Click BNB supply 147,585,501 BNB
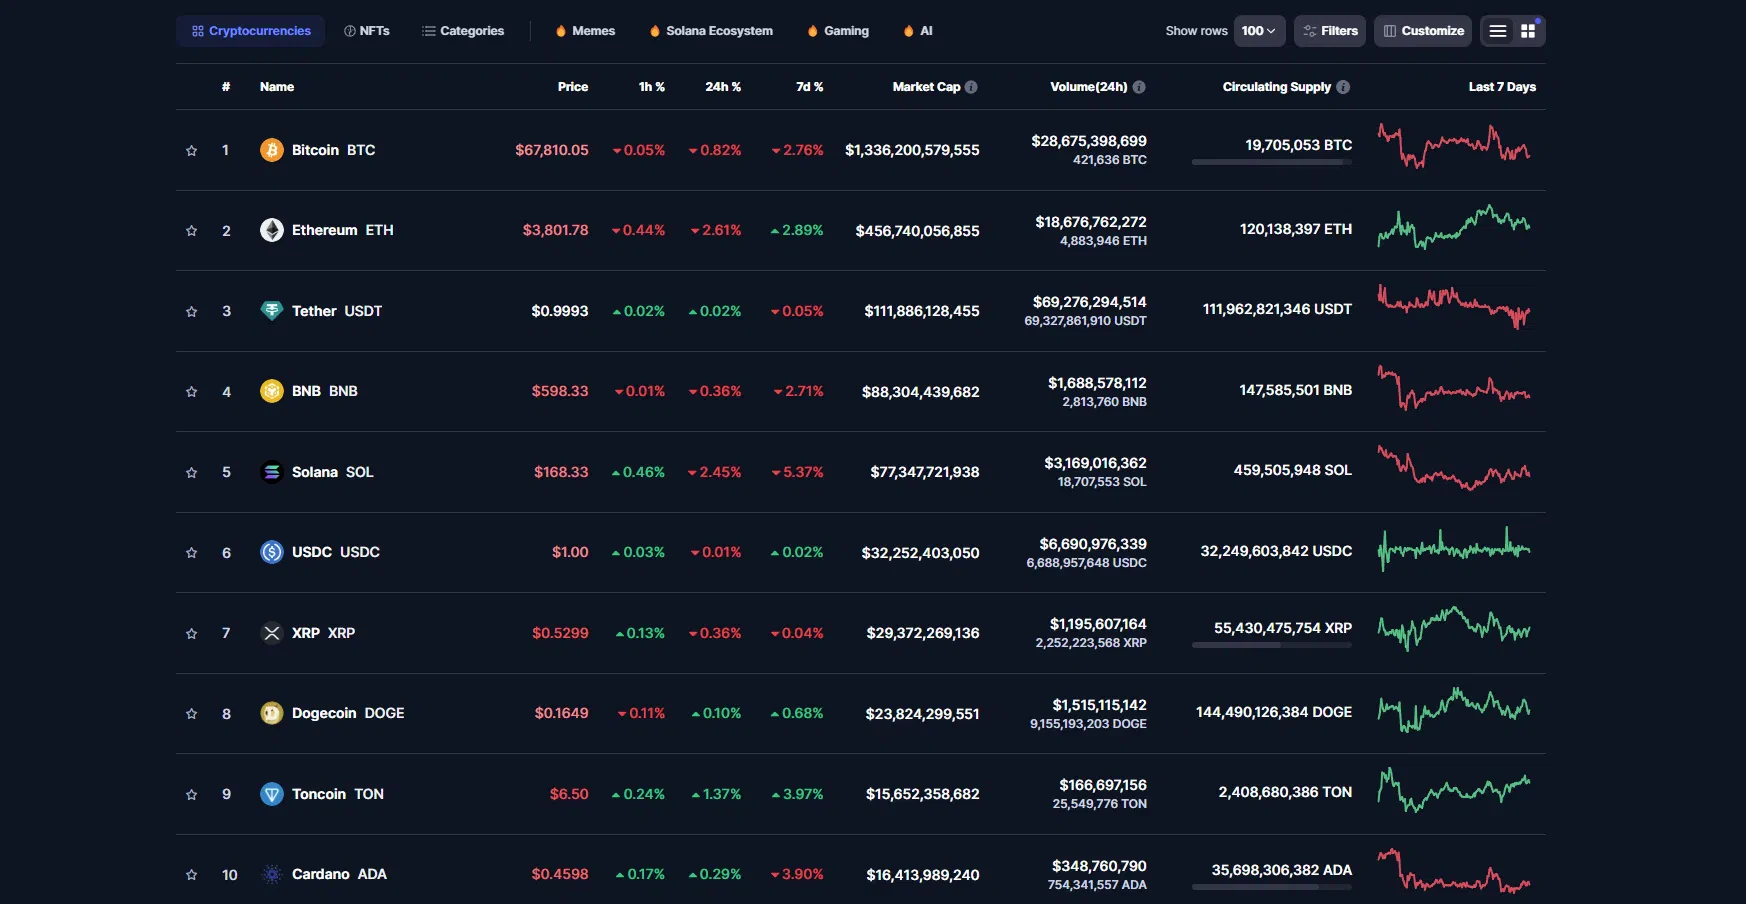The height and width of the screenshot is (904, 1746). click(x=1296, y=390)
